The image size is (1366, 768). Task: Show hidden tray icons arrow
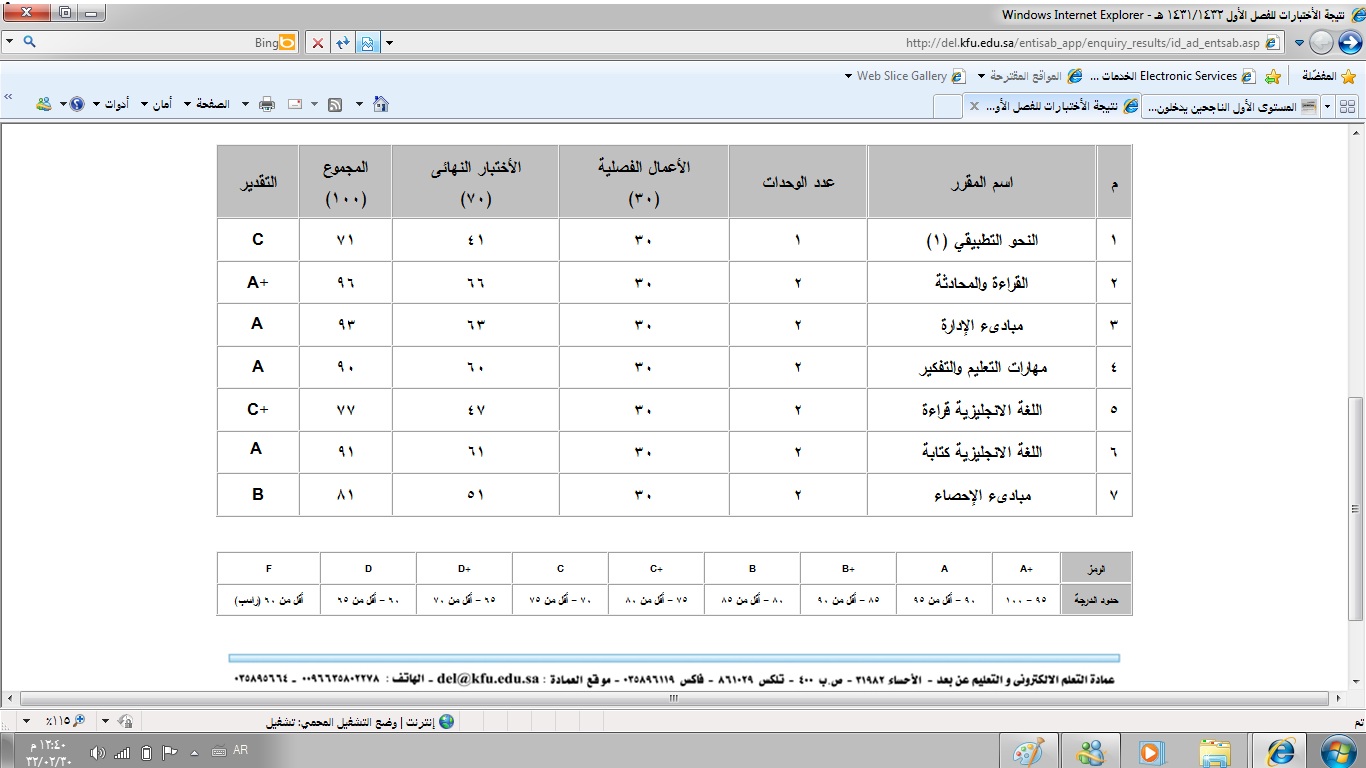pos(194,752)
